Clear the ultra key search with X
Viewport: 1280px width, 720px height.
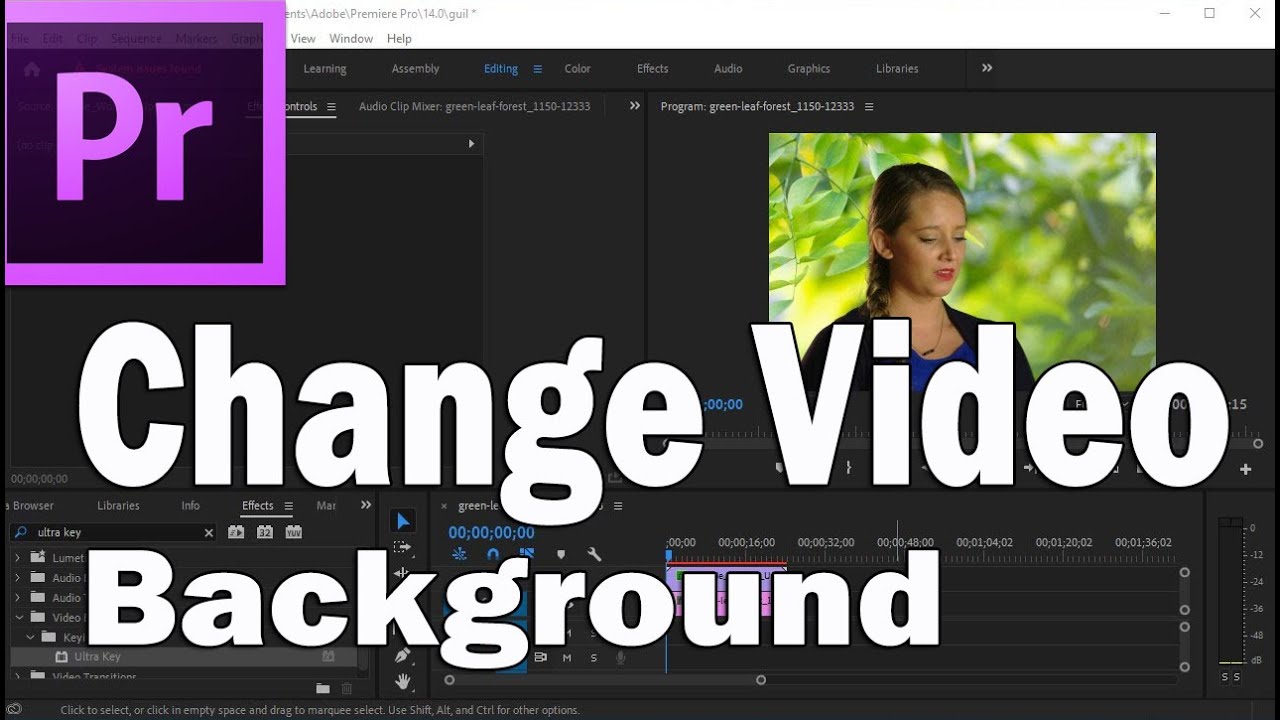coord(209,533)
